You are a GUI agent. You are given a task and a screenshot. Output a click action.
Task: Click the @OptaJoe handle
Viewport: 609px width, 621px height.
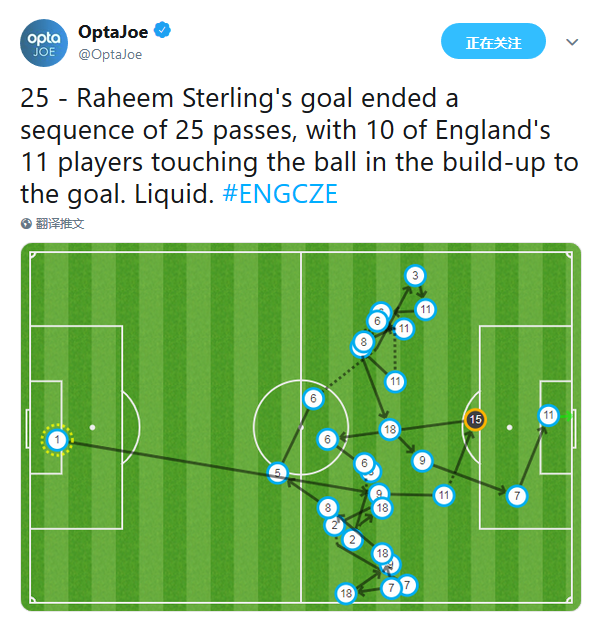110,54
